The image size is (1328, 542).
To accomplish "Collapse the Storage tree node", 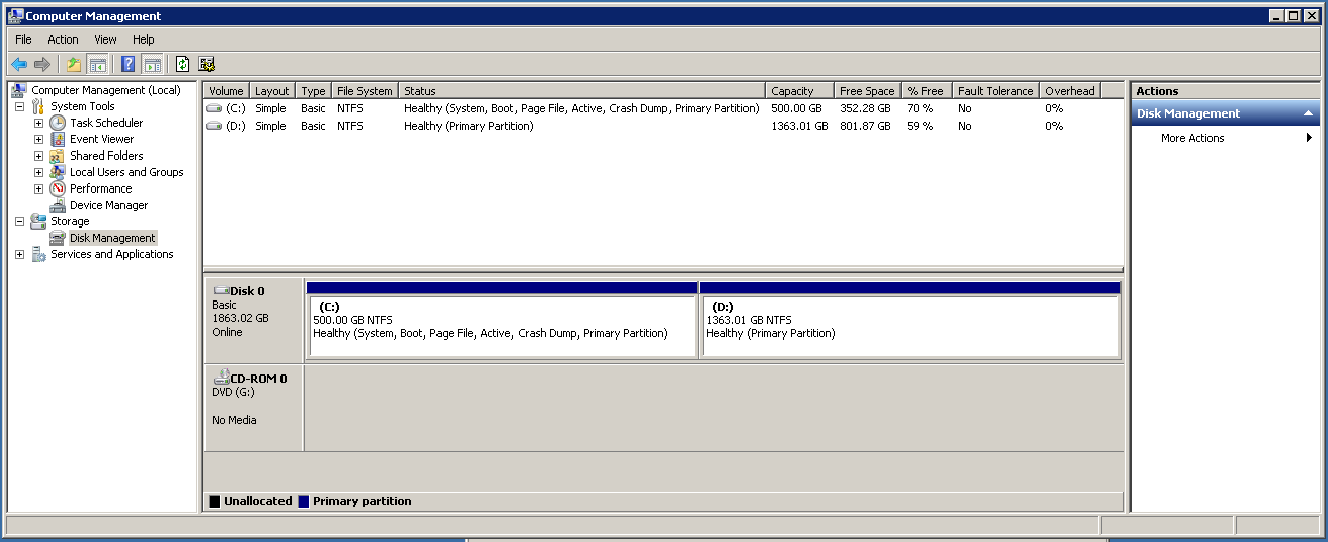I will (x=19, y=221).
